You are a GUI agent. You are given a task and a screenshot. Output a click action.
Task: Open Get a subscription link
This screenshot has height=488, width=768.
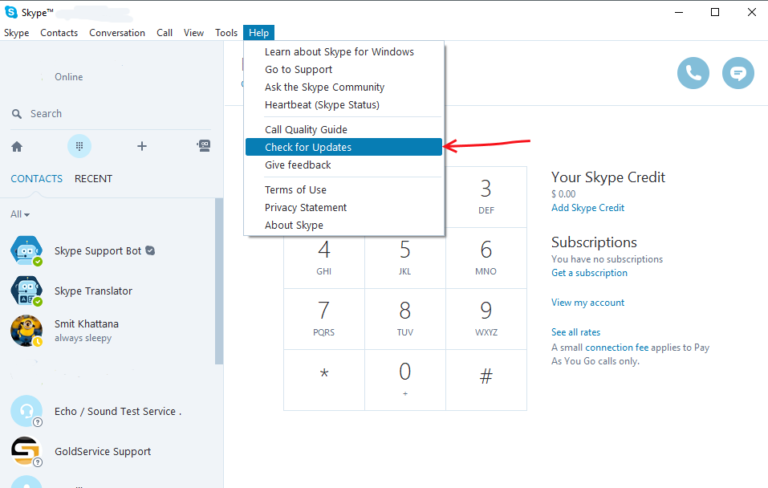(x=589, y=273)
